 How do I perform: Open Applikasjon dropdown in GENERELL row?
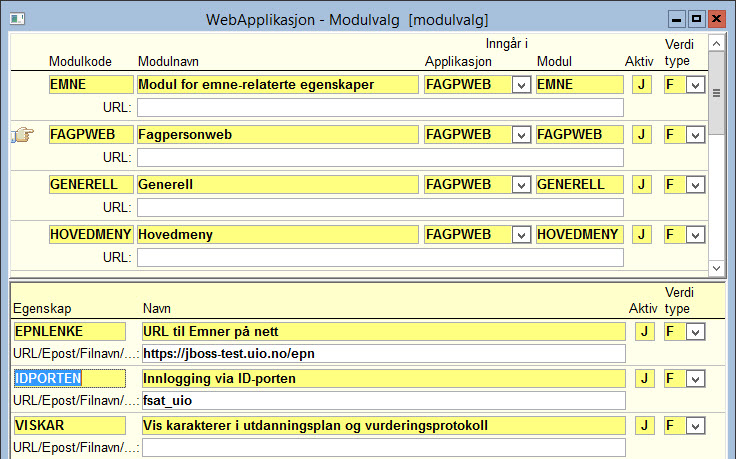pyautogui.click(x=521, y=185)
